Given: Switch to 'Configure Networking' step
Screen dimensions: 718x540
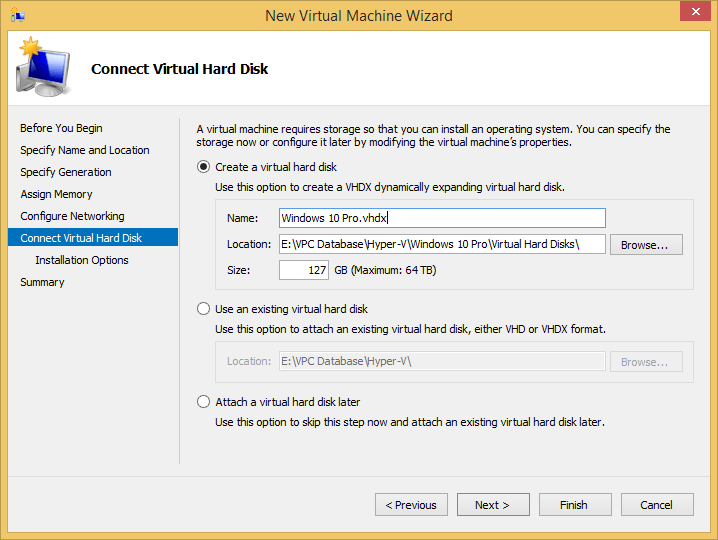Looking at the screenshot, I should click(x=72, y=216).
